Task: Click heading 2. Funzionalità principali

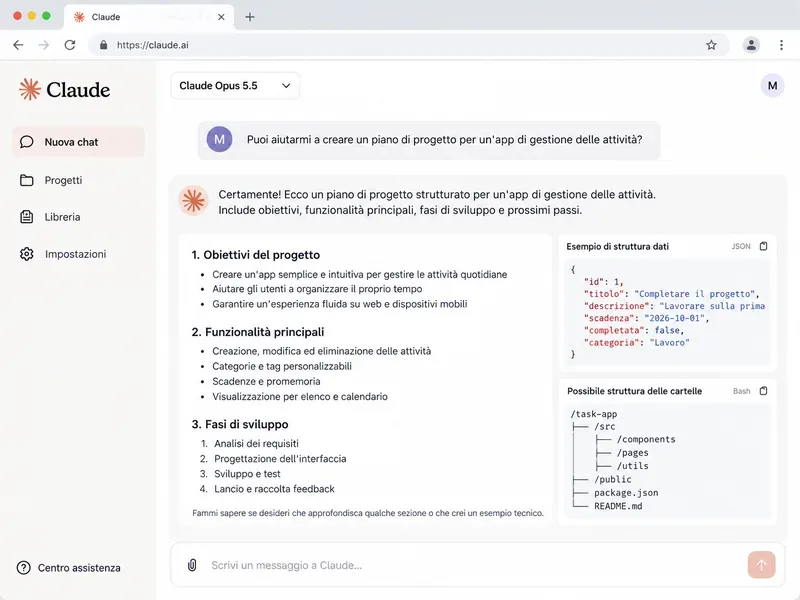Action: [x=258, y=332]
